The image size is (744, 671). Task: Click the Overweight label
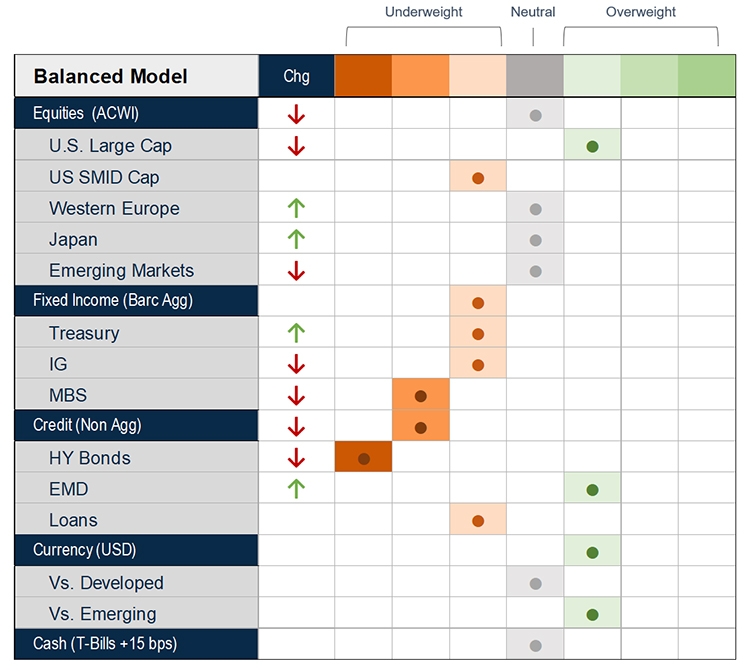pyautogui.click(x=641, y=12)
